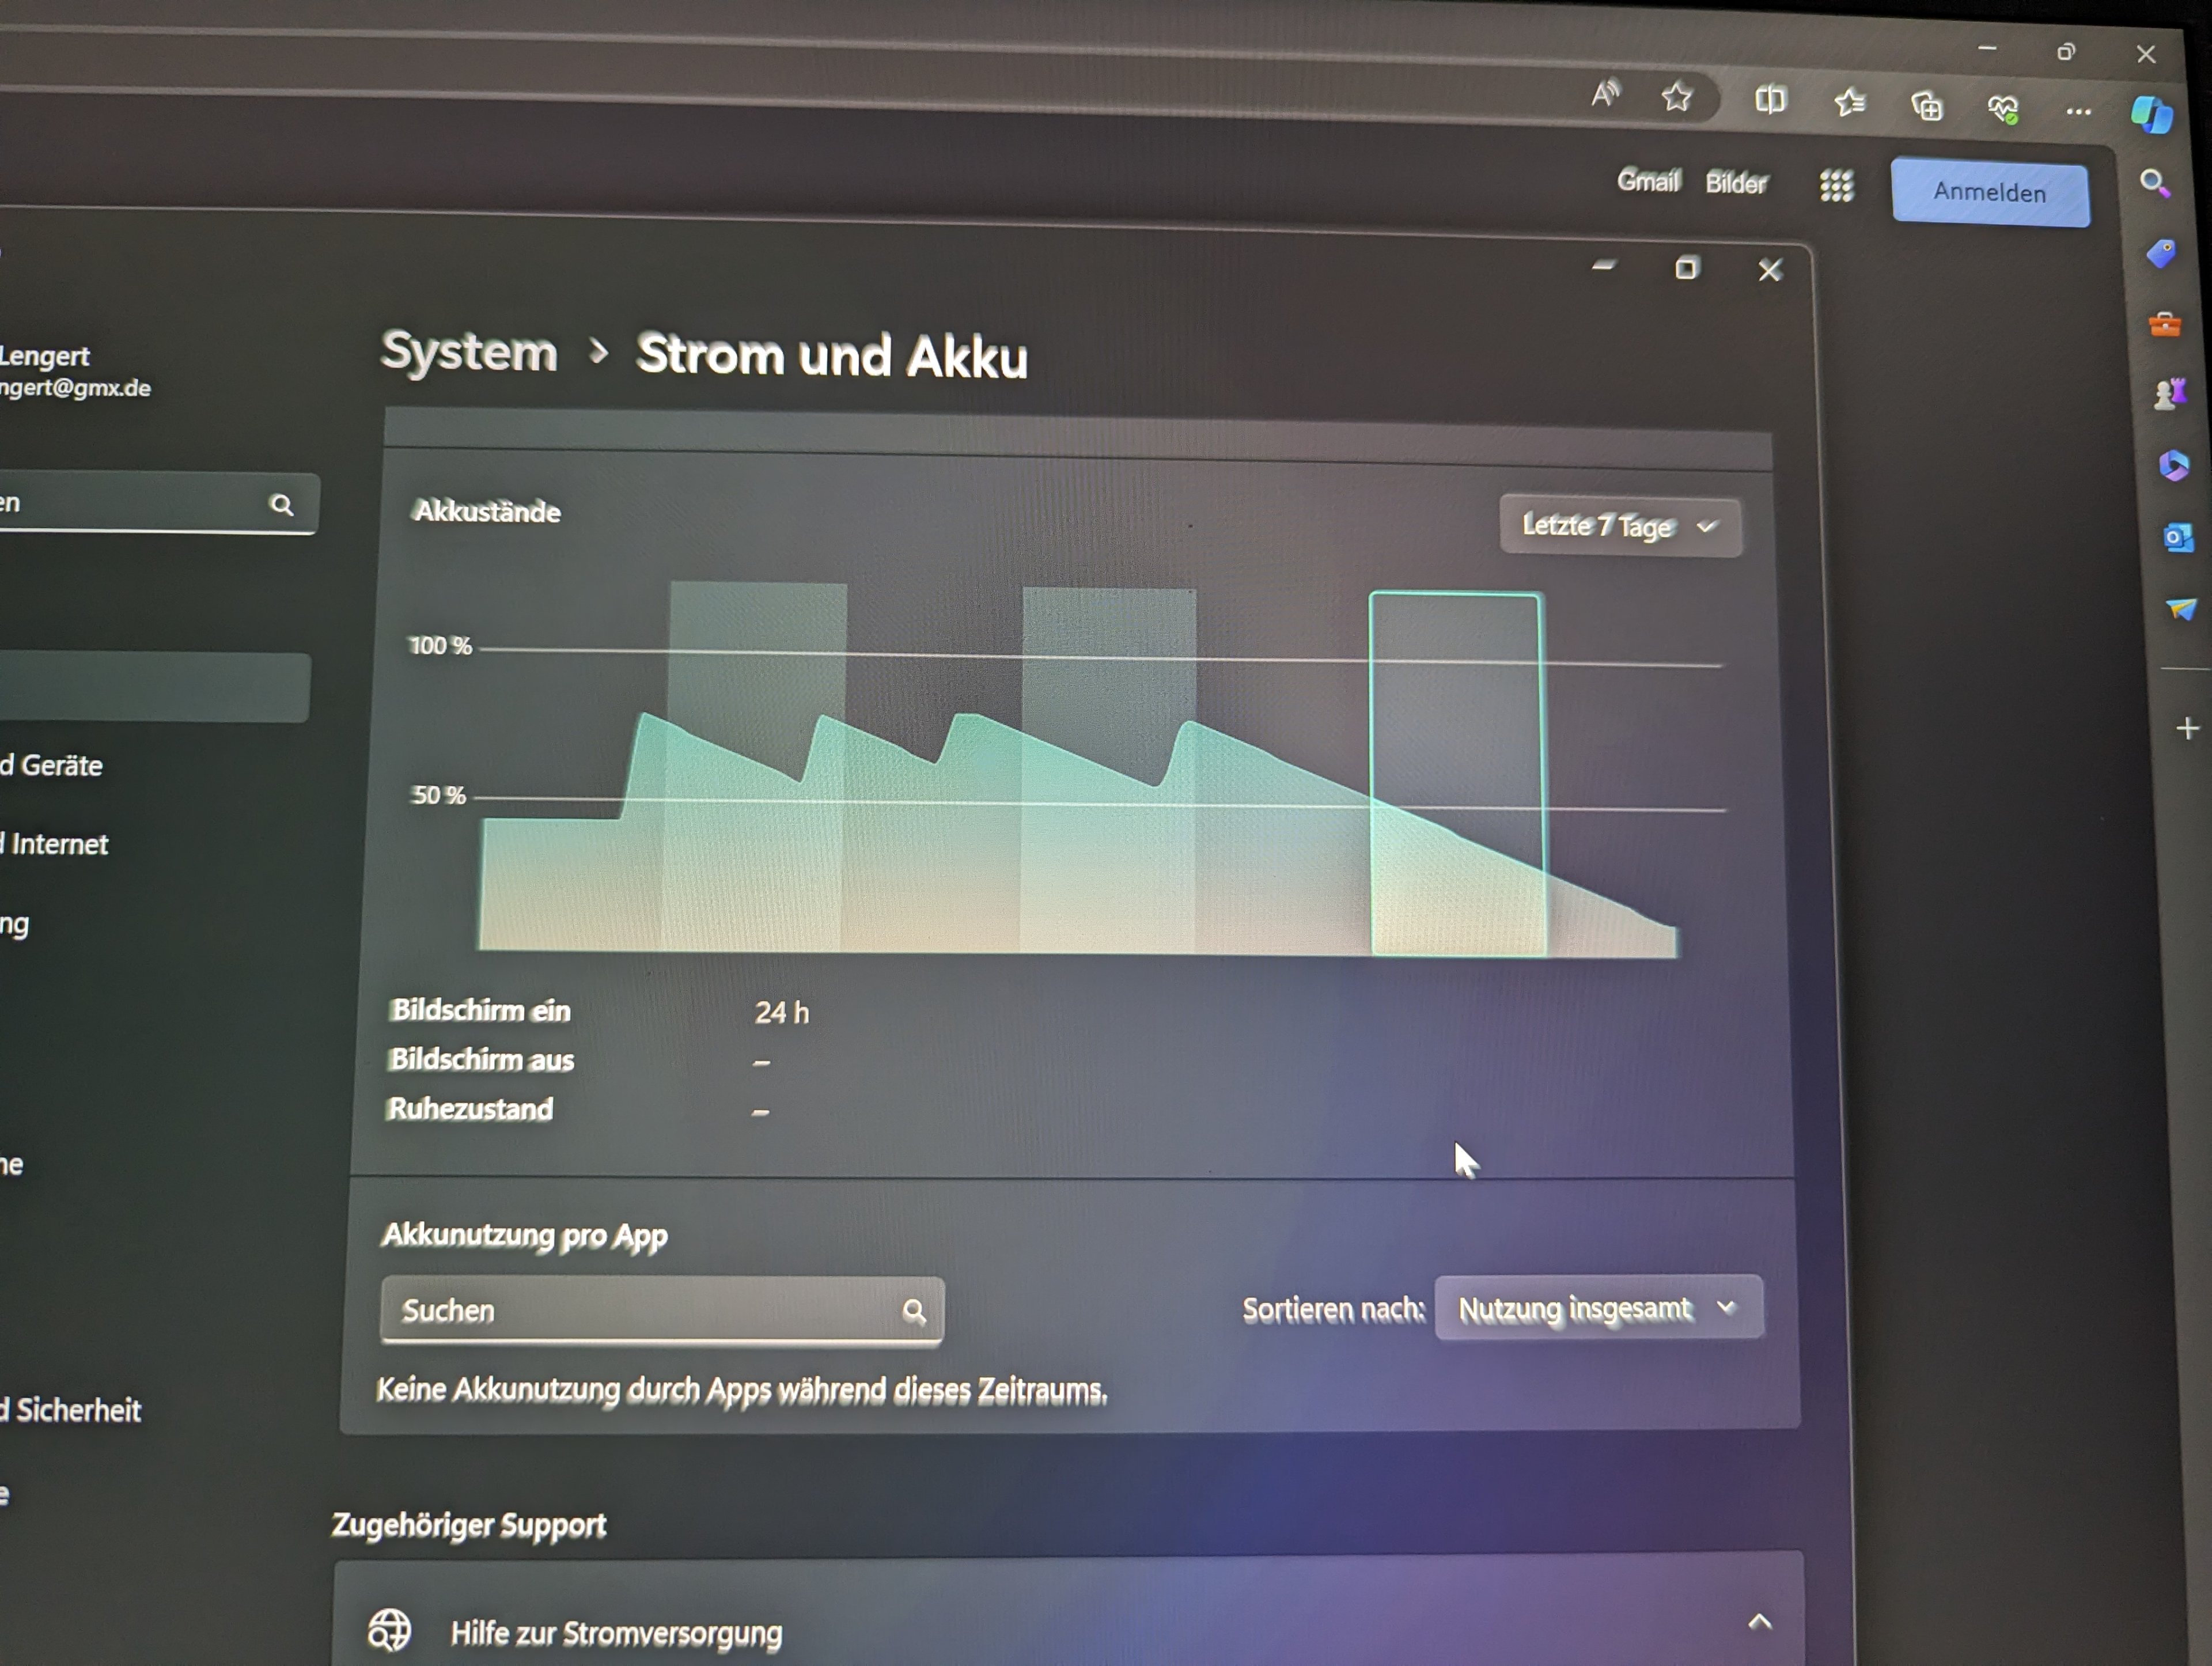Click the Edge Copilot sidebar icon
The image size is (2212, 1666).
(2151, 114)
